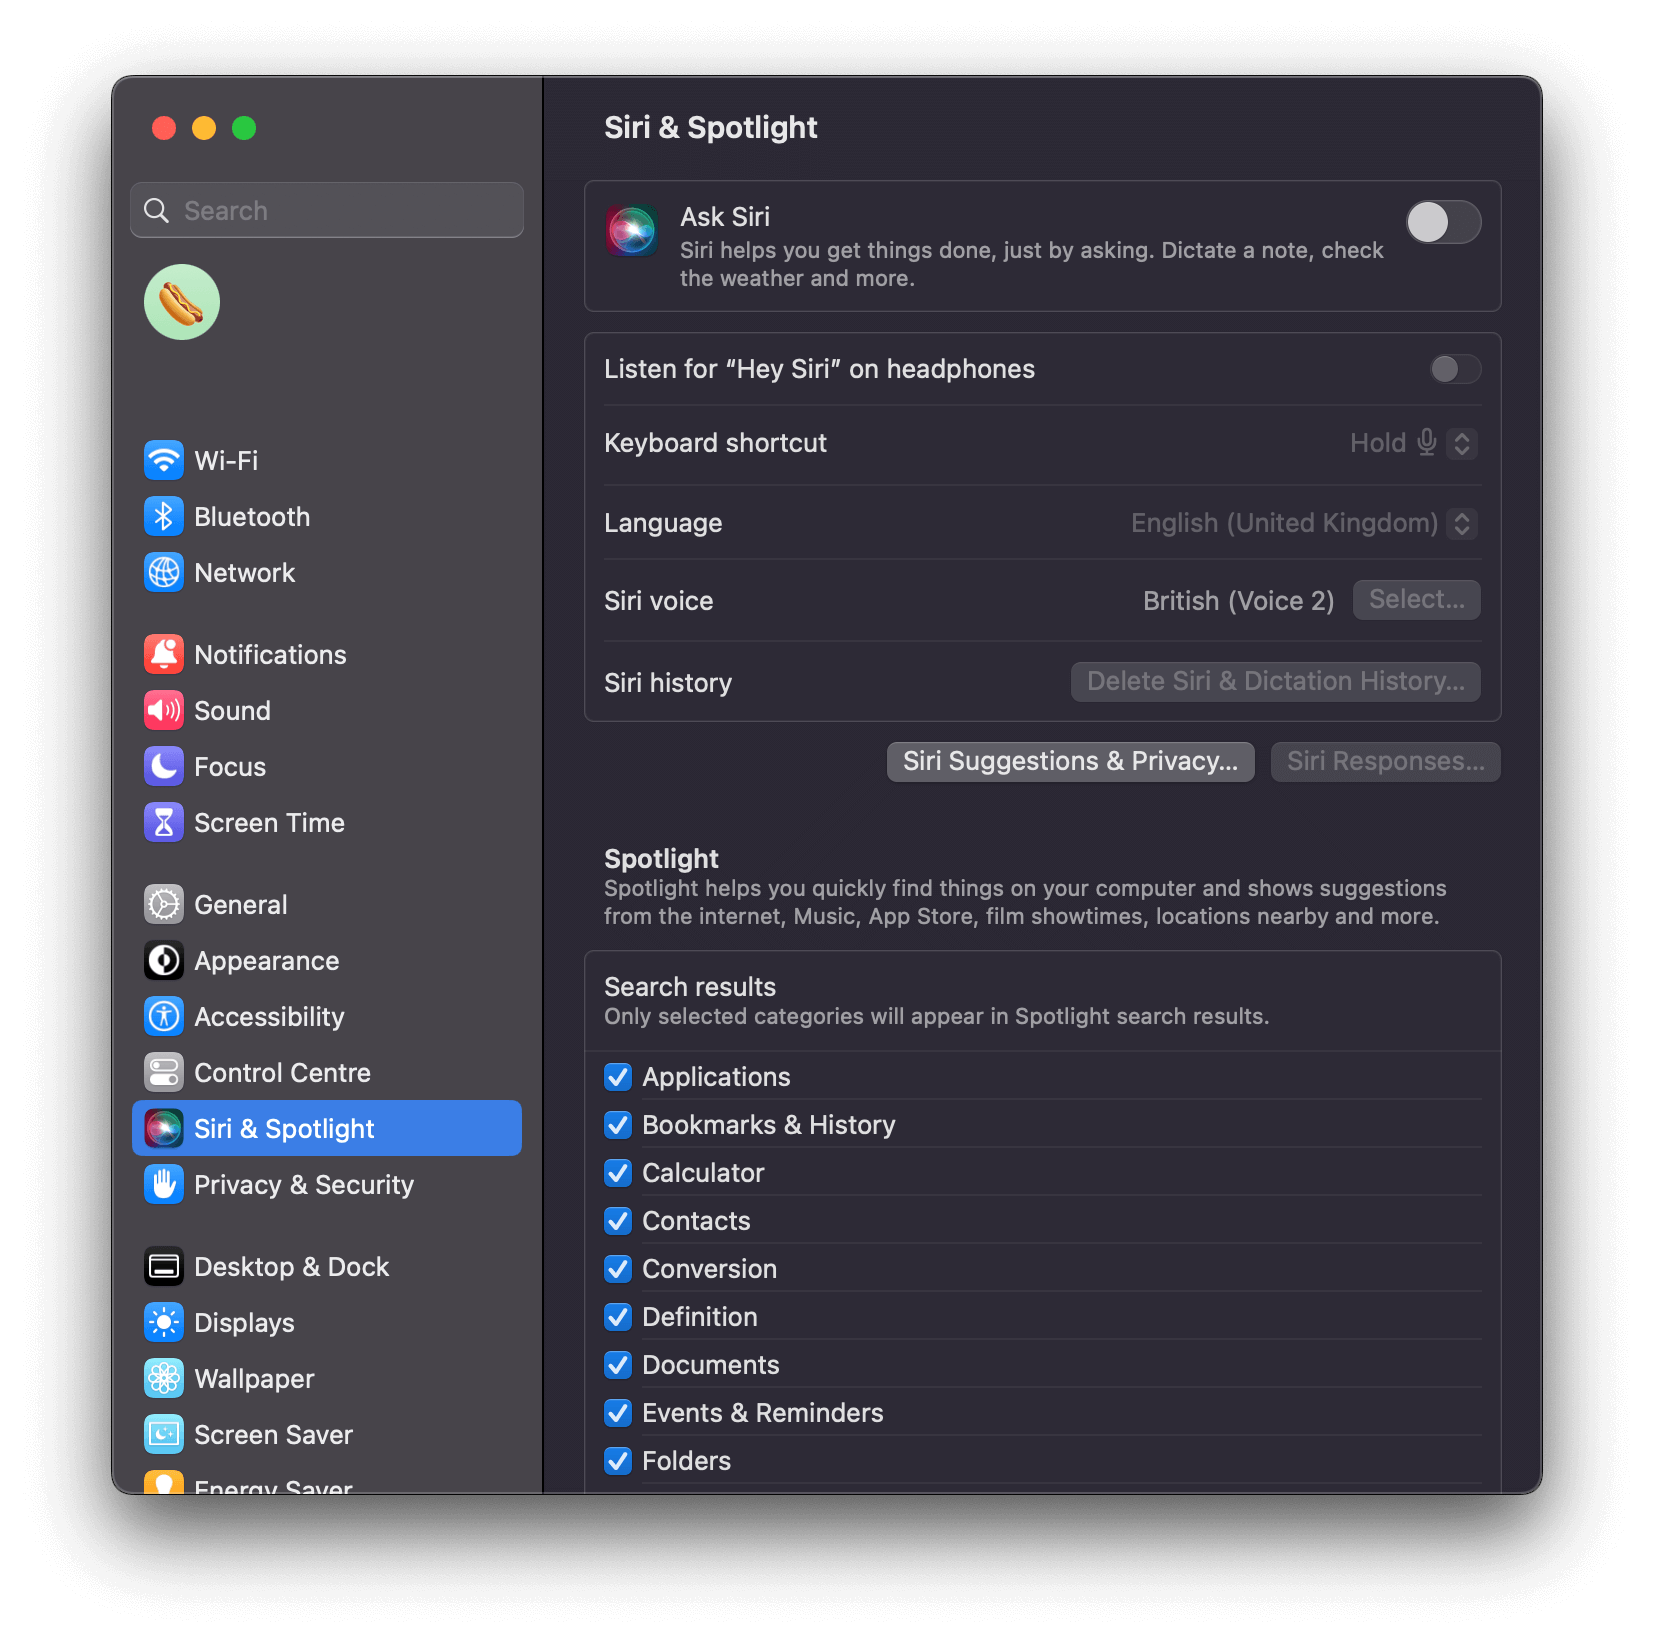
Task: Open Privacy & Security hand icon
Action: point(164,1184)
